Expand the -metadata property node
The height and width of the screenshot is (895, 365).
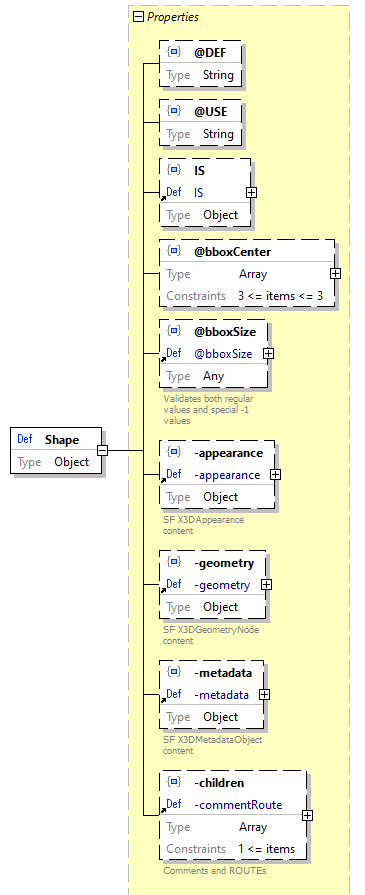(264, 695)
